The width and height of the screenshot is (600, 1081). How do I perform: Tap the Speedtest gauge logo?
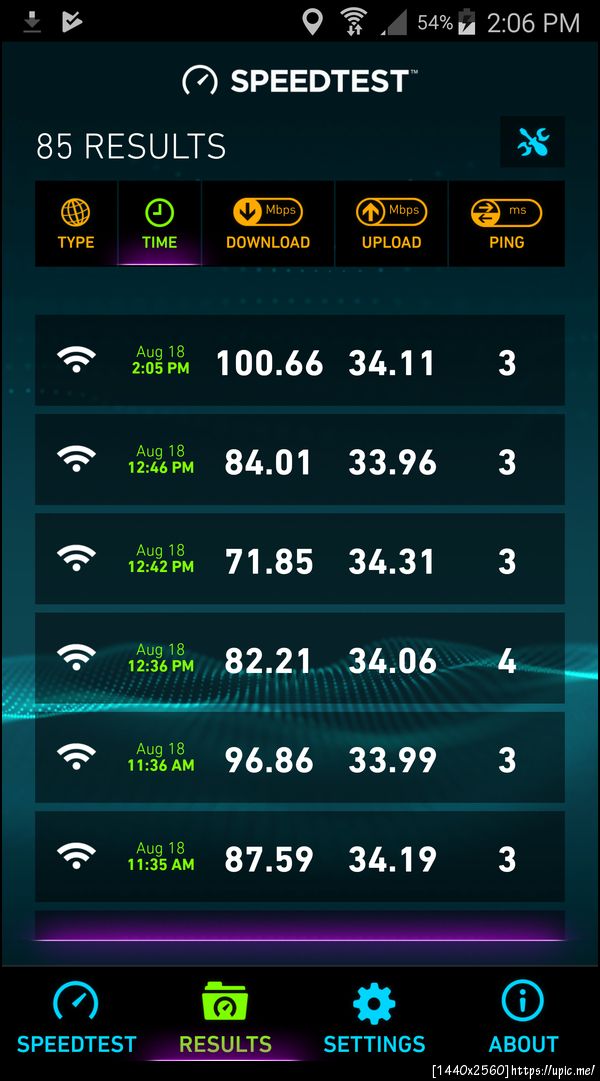(200, 81)
